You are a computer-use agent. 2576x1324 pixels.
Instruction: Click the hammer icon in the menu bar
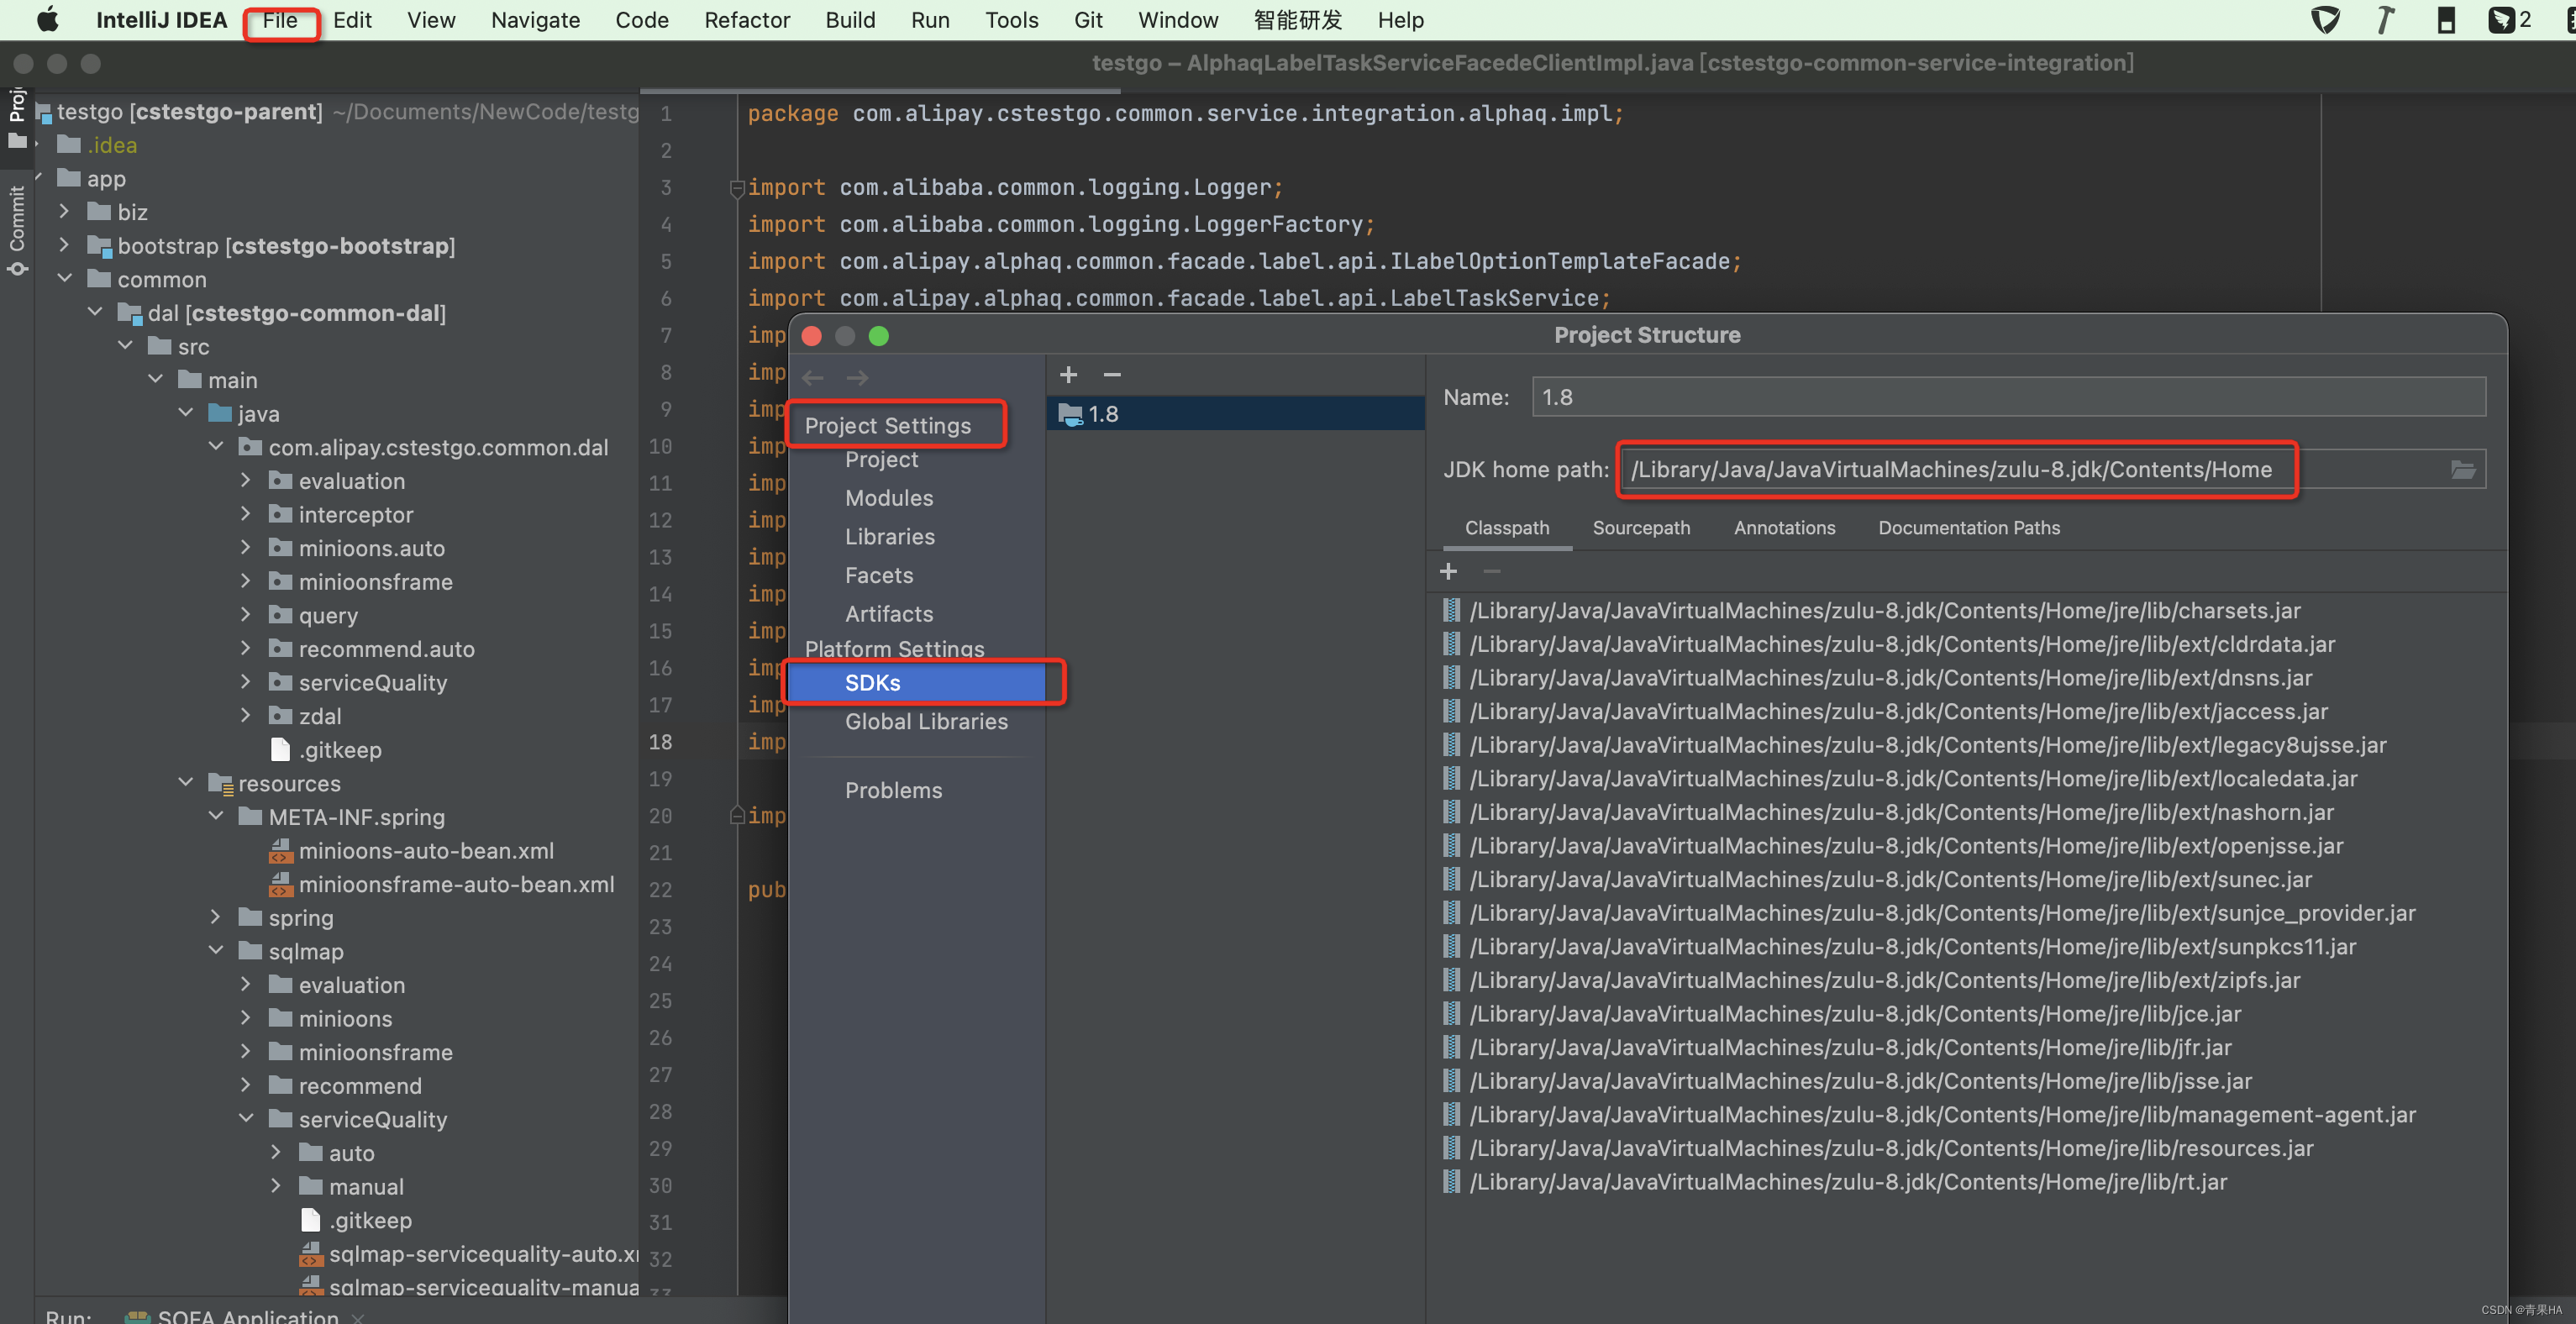[x=2385, y=20]
